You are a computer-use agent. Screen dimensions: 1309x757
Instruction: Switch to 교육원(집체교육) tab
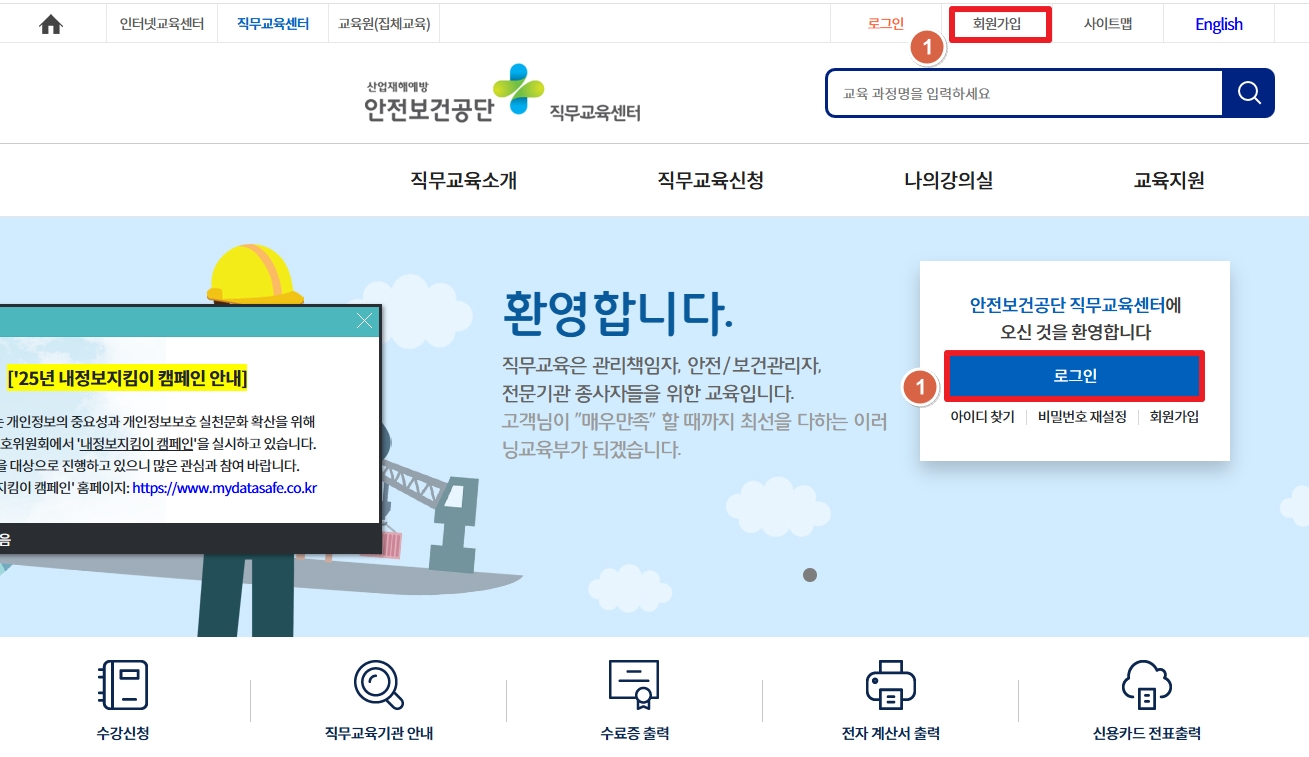click(384, 24)
